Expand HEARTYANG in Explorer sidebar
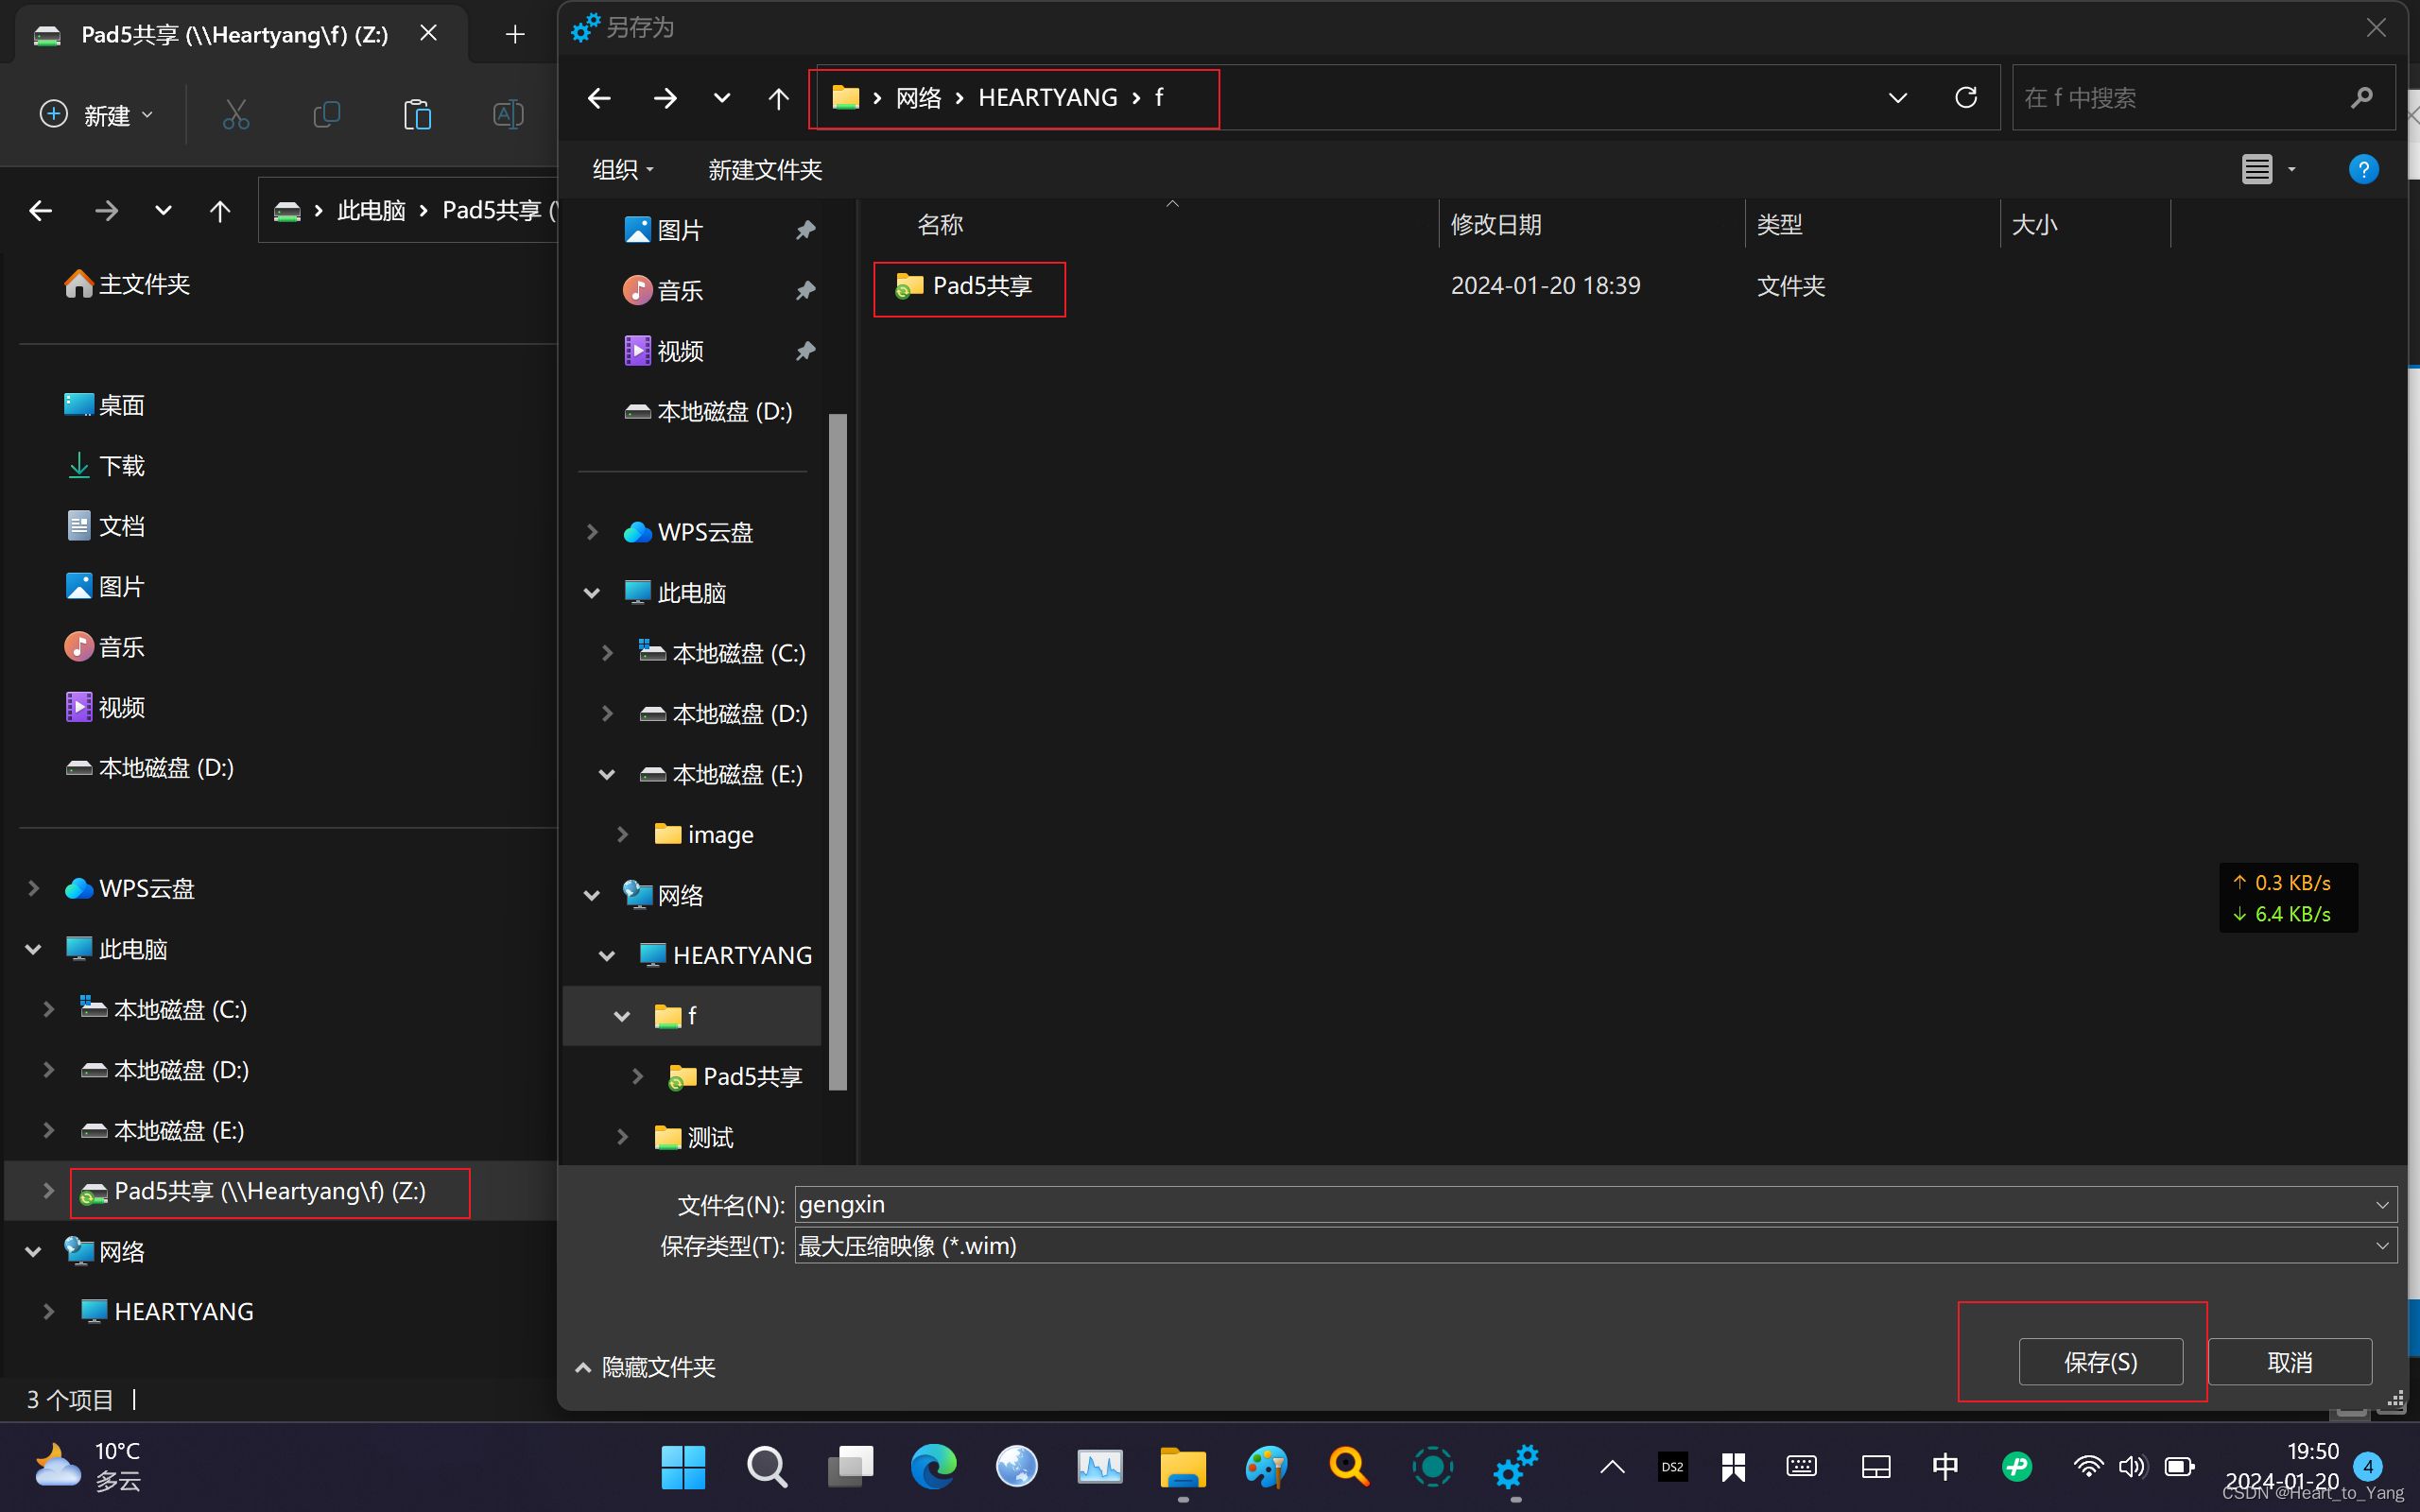The height and width of the screenshot is (1512, 2420). pos(48,1312)
